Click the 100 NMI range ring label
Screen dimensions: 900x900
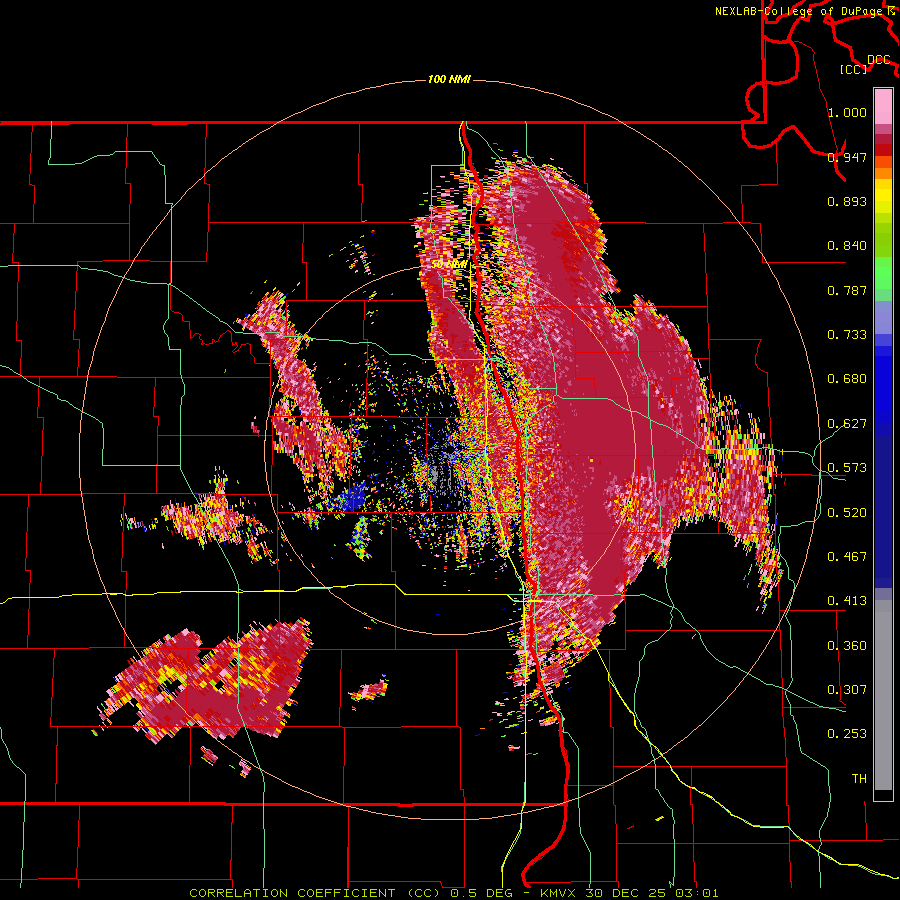(x=449, y=79)
